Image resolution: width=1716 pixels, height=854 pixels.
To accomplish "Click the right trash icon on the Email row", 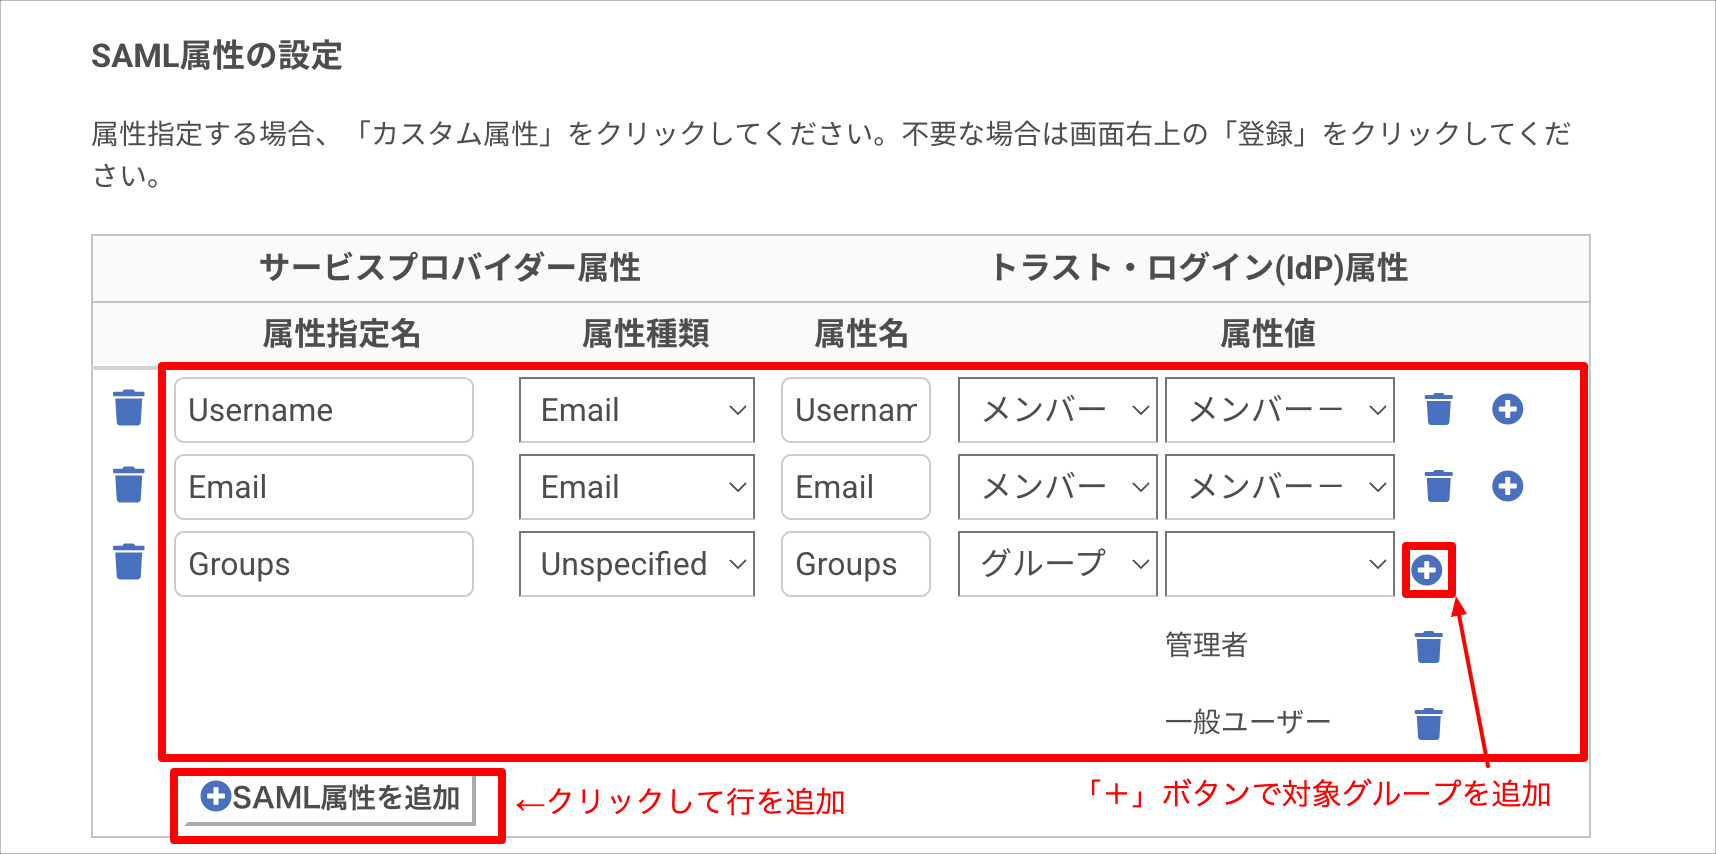I will click(x=1438, y=486).
